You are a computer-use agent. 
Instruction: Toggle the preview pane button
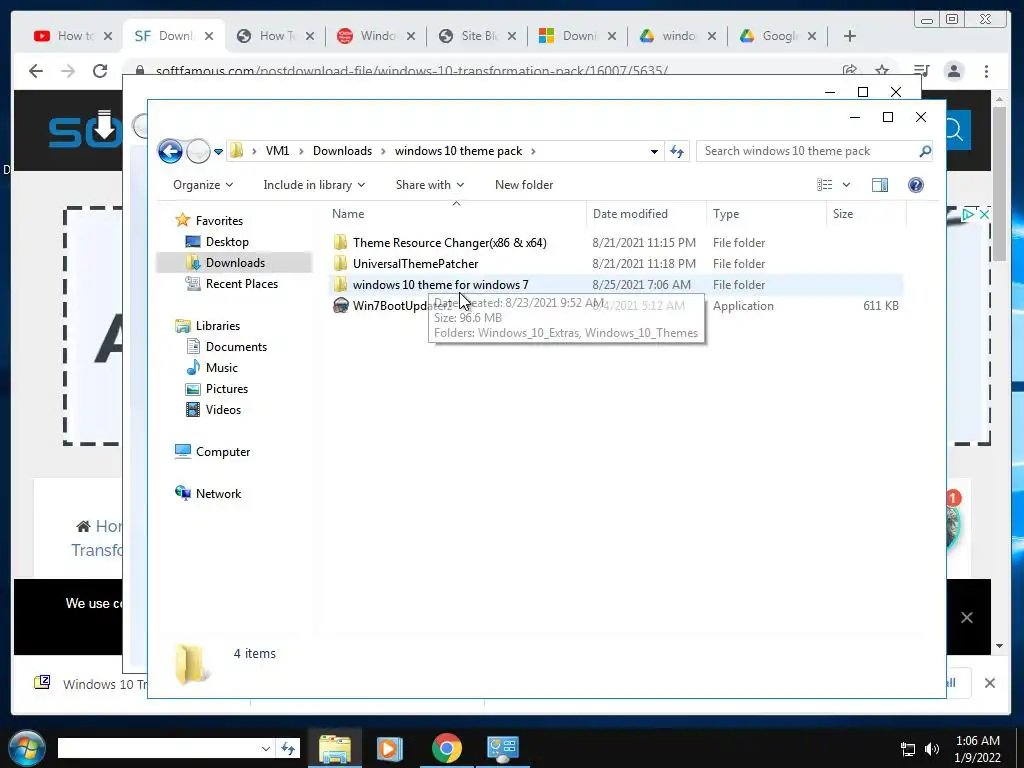(x=880, y=185)
